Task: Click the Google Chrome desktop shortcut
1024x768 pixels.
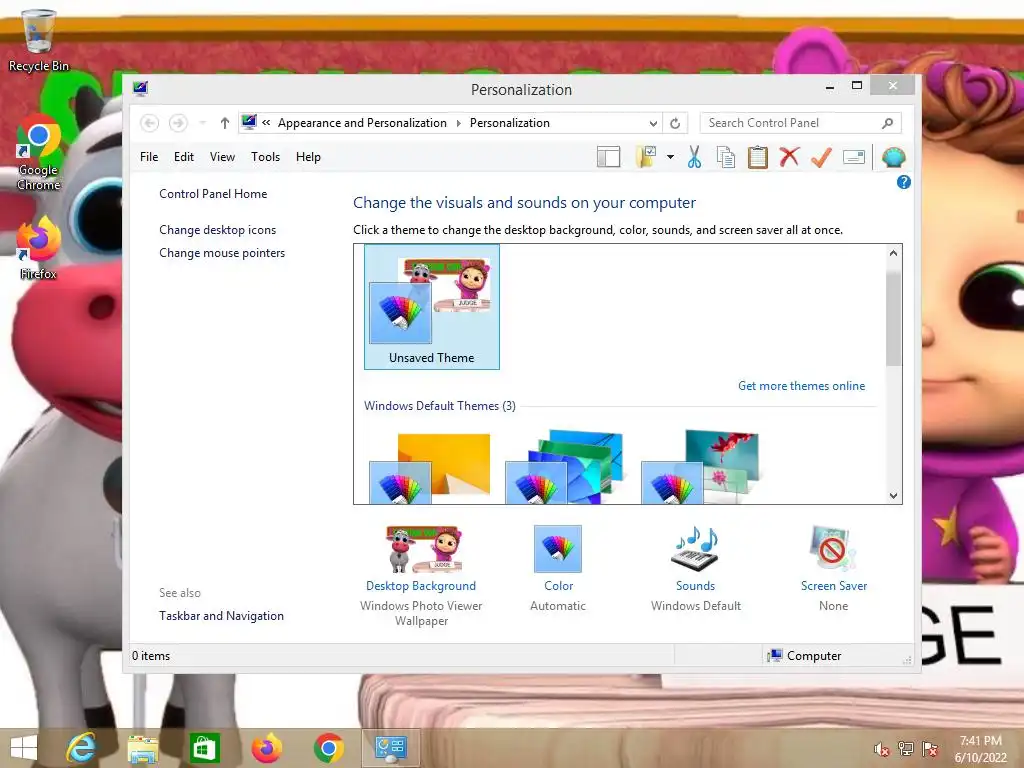Action: 39,153
